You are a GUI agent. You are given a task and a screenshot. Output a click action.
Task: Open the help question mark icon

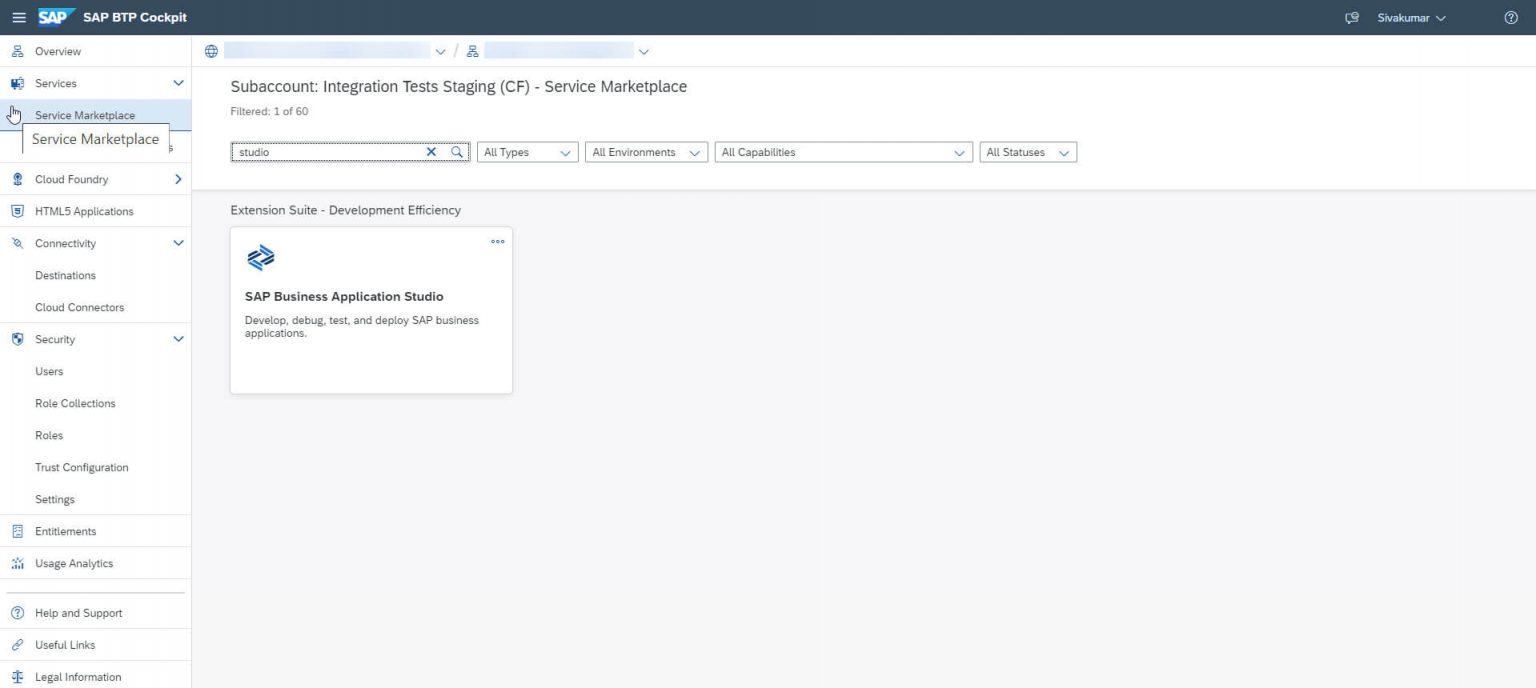click(x=1510, y=18)
